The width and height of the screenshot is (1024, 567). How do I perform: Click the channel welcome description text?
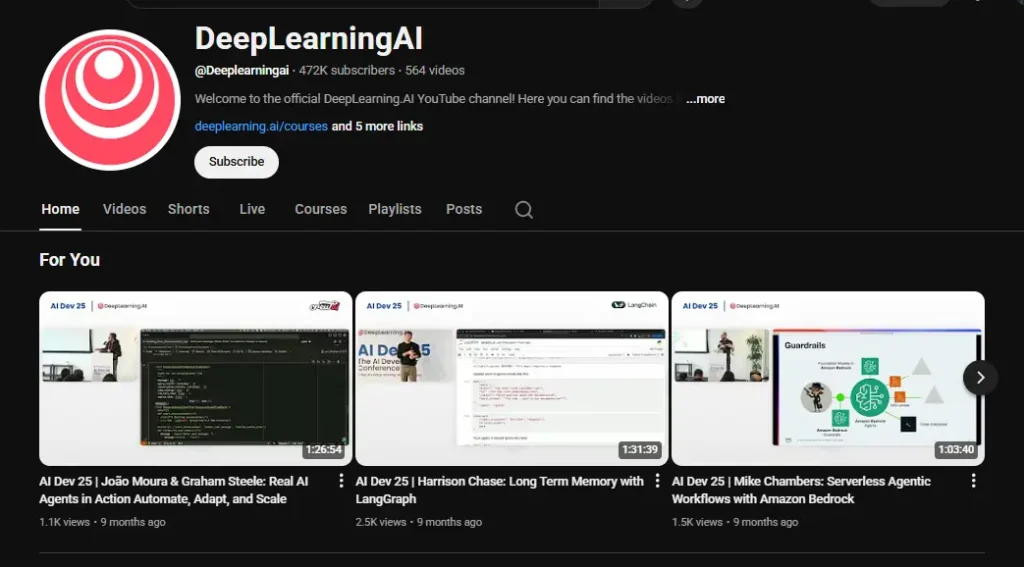pyautogui.click(x=438, y=99)
